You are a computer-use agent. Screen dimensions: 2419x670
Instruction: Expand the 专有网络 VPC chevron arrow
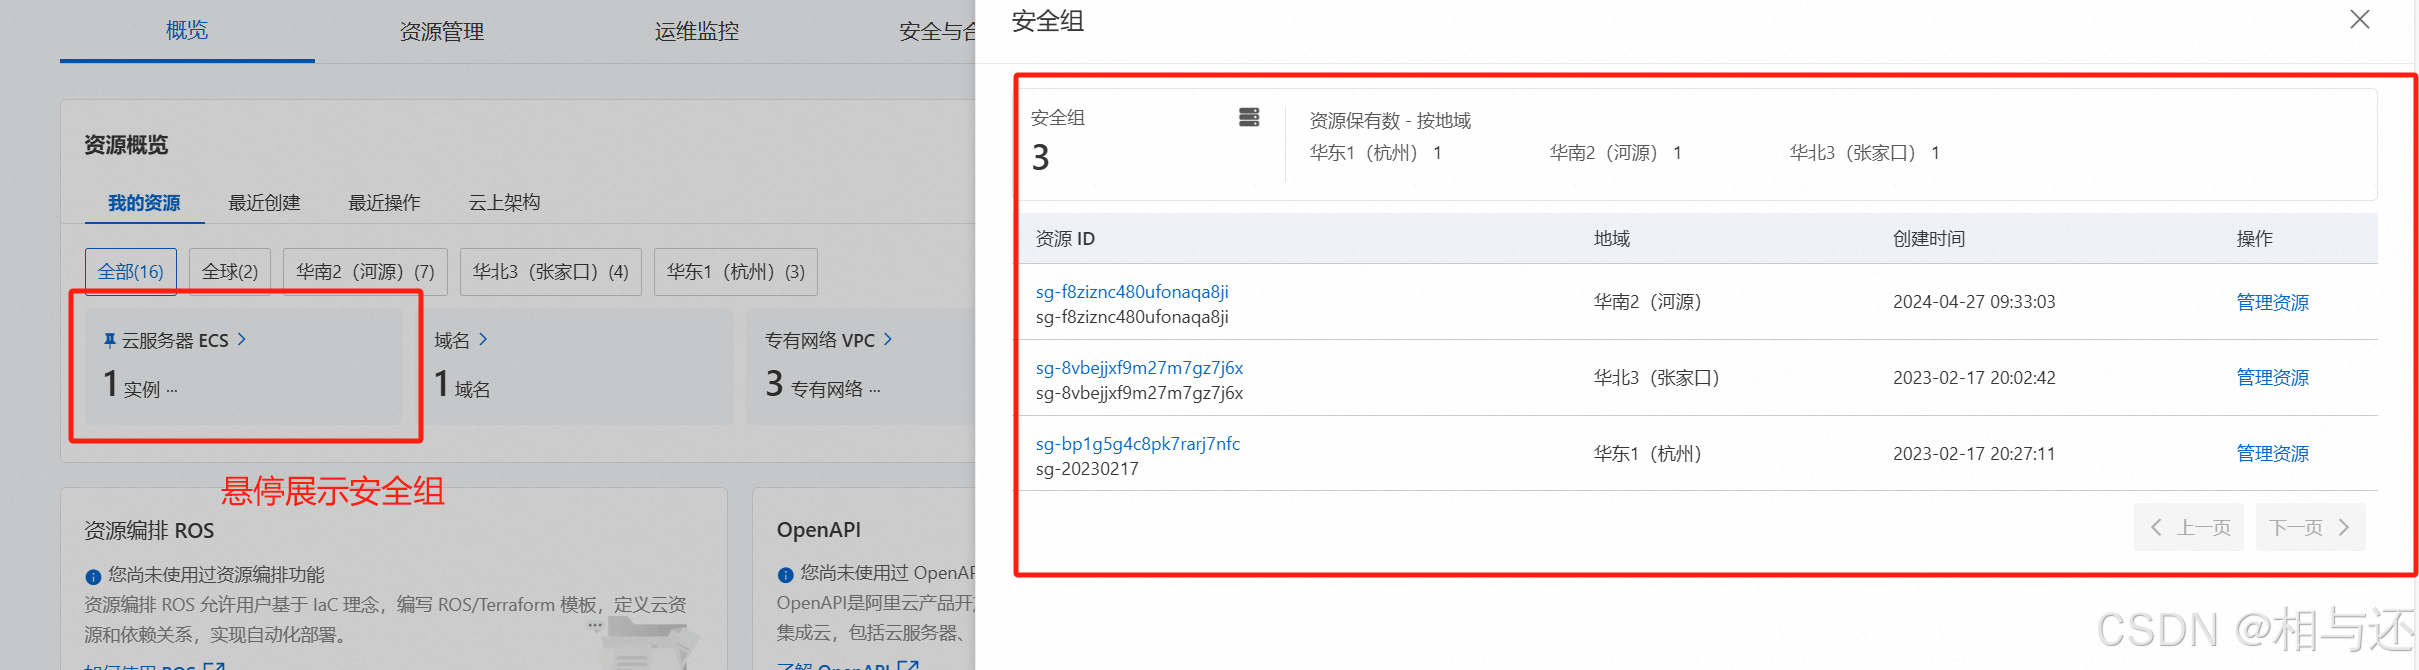[888, 340]
